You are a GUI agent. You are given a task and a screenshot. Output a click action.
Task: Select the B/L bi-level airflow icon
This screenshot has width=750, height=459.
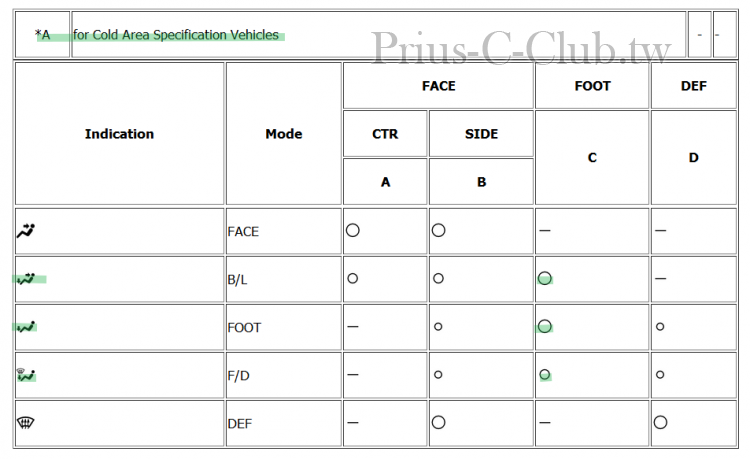[26, 279]
